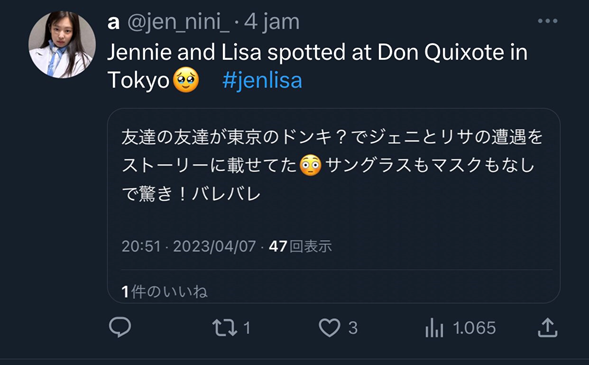This screenshot has height=365, width=589.
Task: Click the quoted tweet time 20:51
Action: (x=141, y=247)
